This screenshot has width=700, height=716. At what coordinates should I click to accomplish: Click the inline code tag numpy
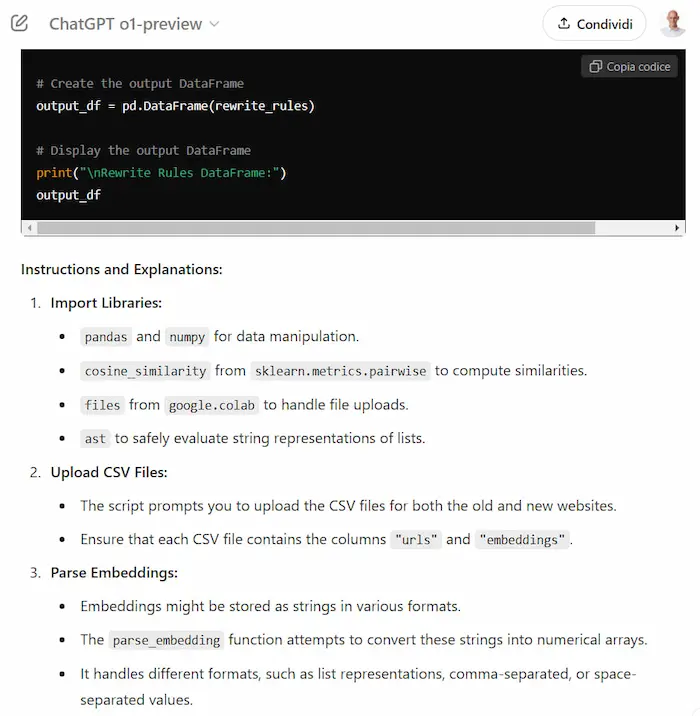187,337
